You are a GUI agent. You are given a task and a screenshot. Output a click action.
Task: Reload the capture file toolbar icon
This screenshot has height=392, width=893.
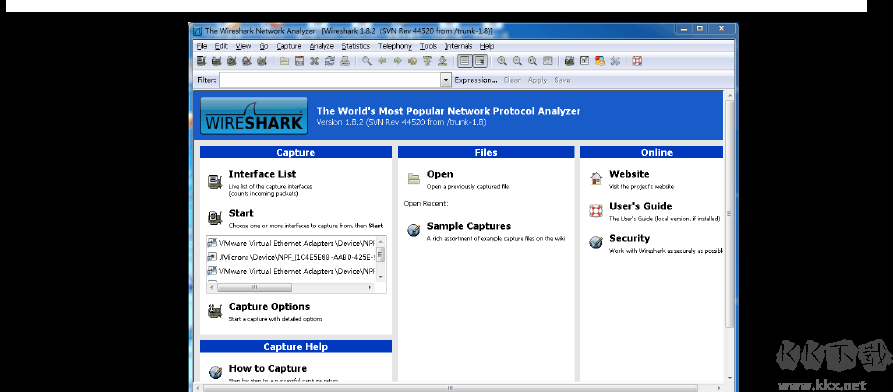[x=329, y=61]
